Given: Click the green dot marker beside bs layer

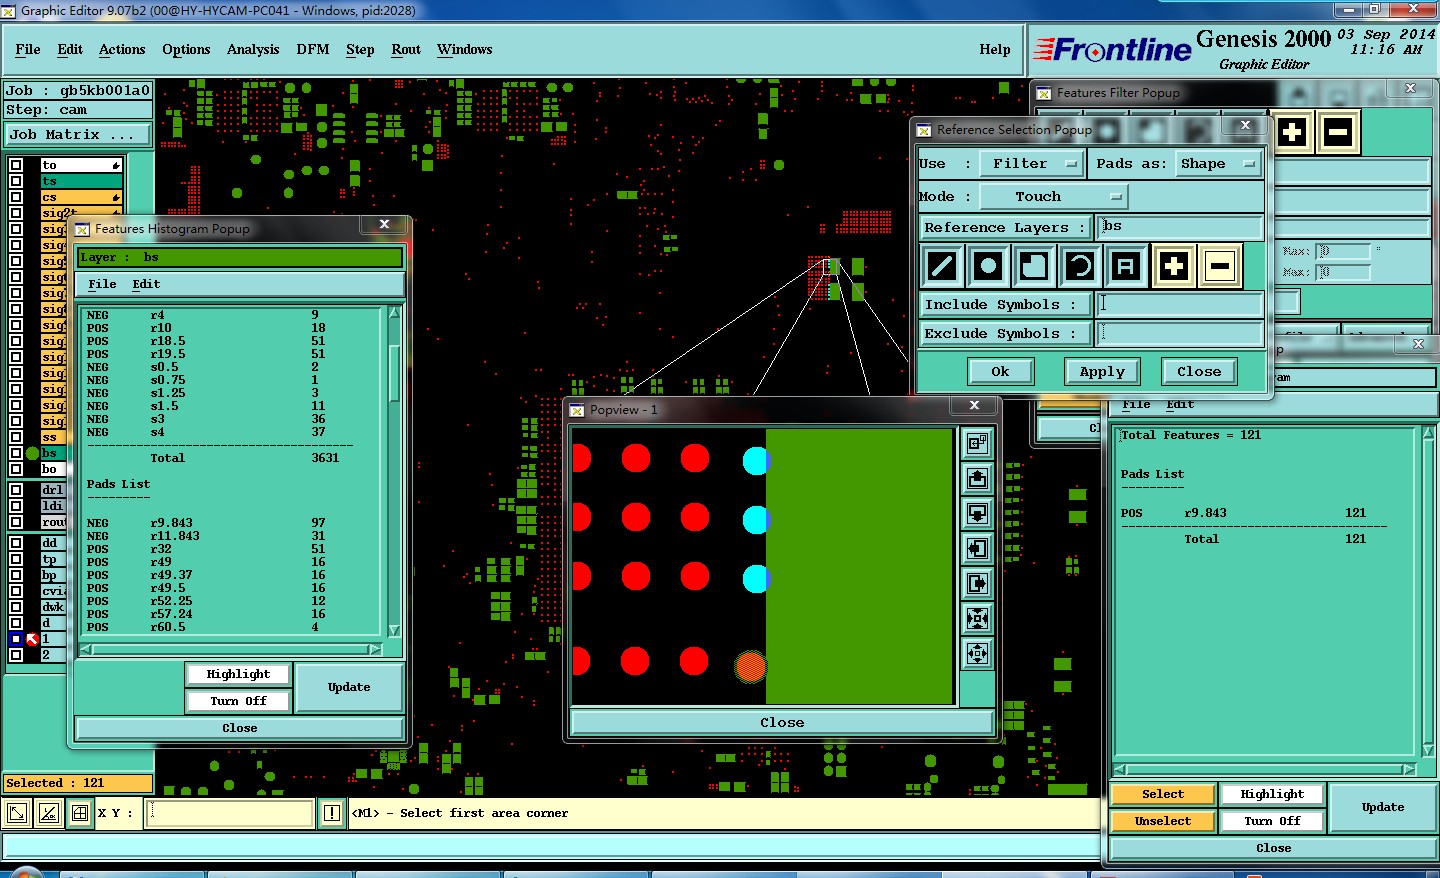Looking at the screenshot, I should pyautogui.click(x=32, y=453).
